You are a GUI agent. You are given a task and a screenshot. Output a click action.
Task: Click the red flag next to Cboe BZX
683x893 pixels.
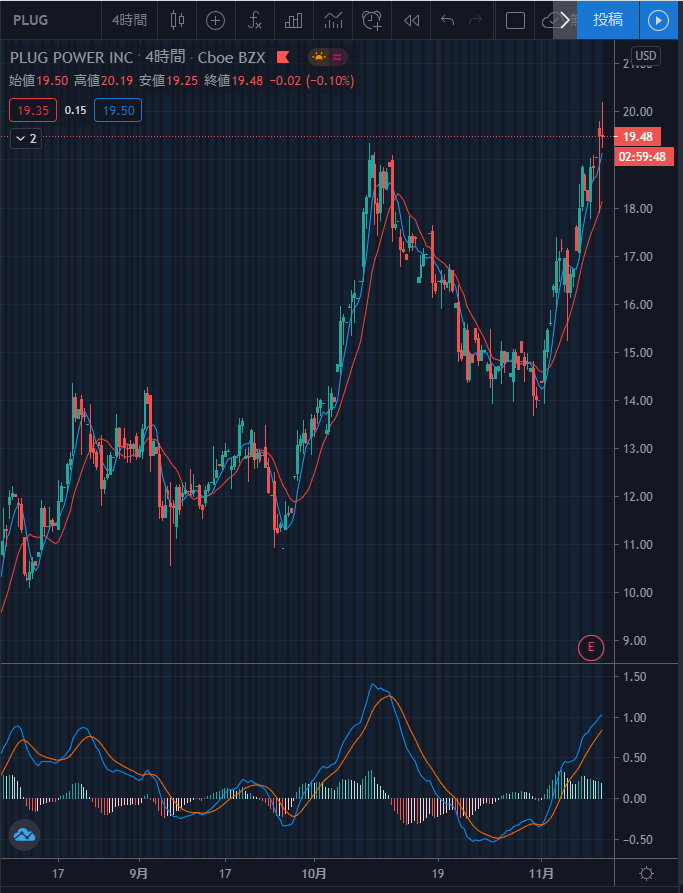(x=283, y=57)
